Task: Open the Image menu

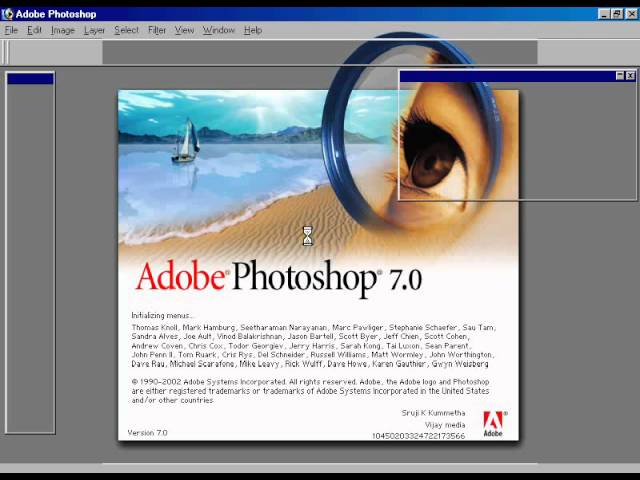Action: 63,30
